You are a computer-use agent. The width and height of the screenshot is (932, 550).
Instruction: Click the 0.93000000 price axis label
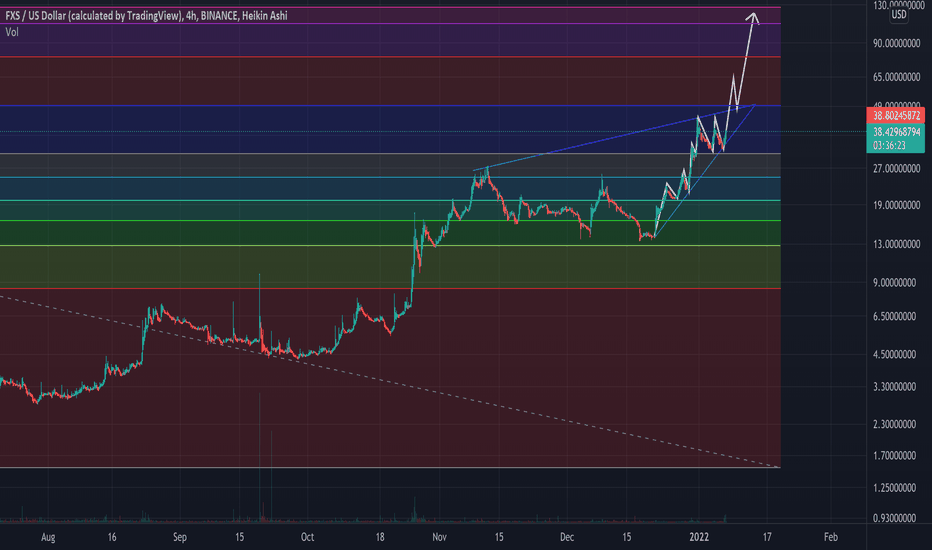(x=895, y=518)
